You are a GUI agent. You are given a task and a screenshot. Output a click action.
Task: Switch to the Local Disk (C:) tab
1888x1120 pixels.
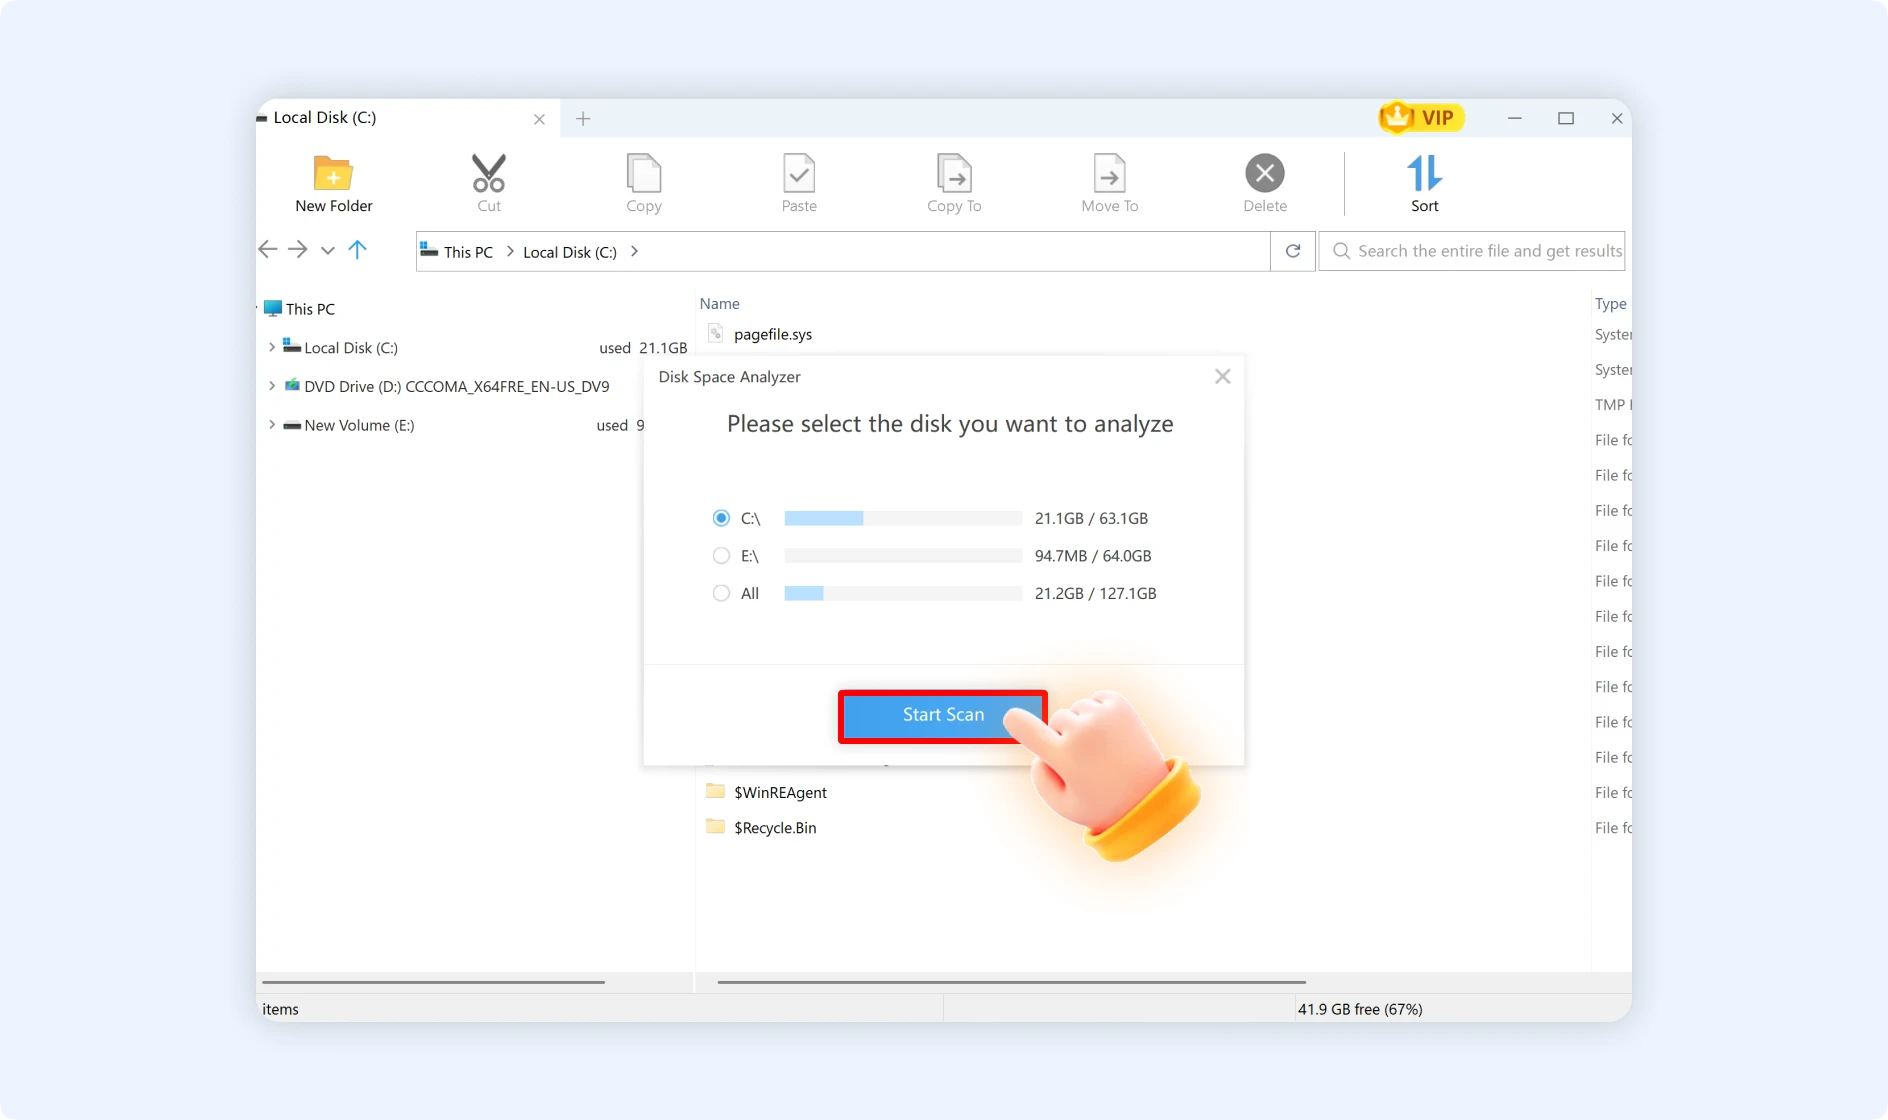click(x=323, y=117)
